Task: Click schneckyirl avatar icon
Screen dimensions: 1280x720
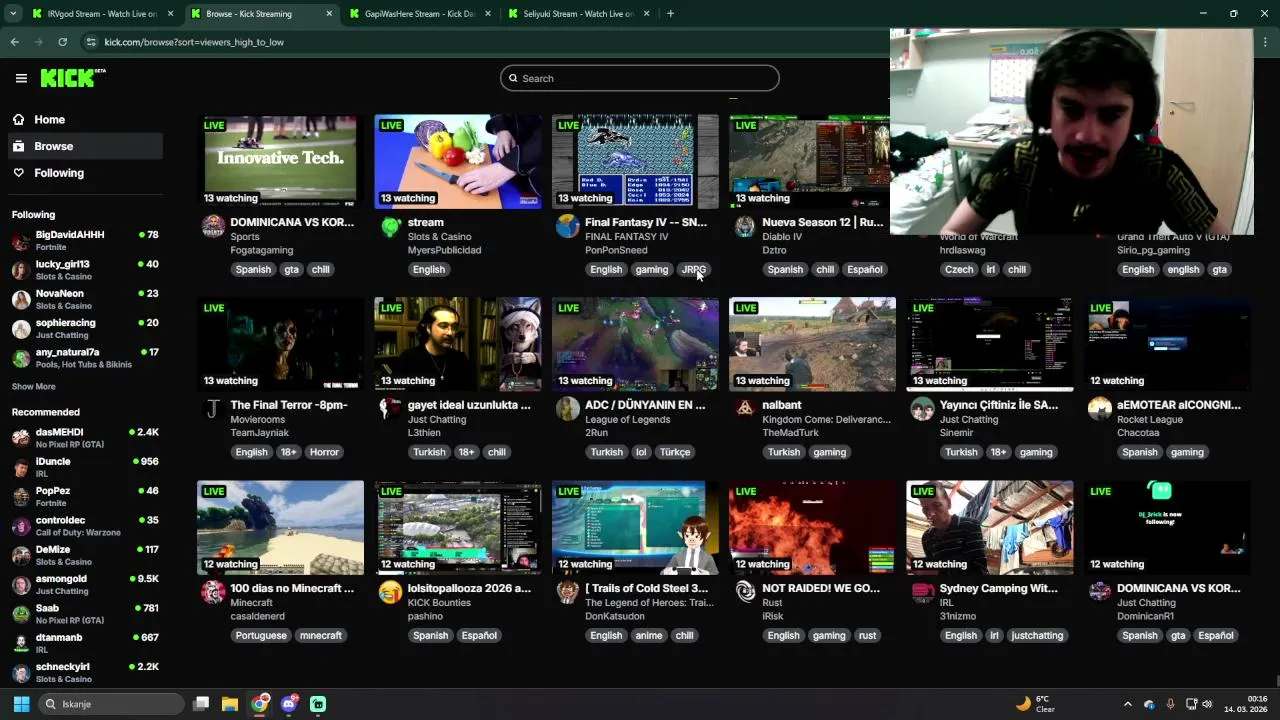Action: [21, 672]
